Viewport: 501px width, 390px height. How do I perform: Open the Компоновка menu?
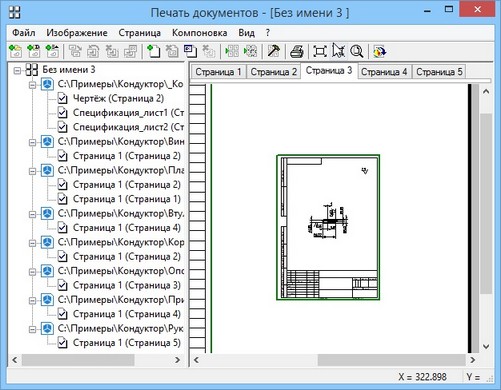click(199, 33)
